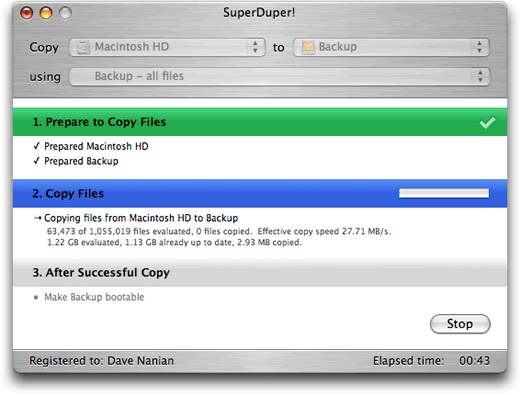The height and width of the screenshot is (395, 520).
Task: Click the arrow icon beside Copying files
Action: tap(37, 218)
